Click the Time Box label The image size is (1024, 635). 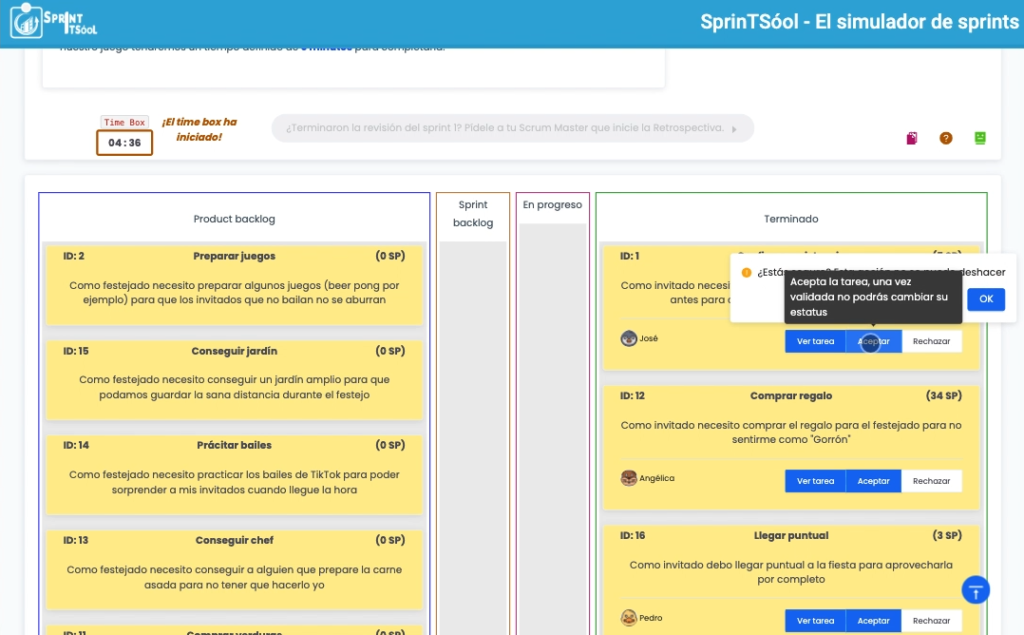(124, 122)
